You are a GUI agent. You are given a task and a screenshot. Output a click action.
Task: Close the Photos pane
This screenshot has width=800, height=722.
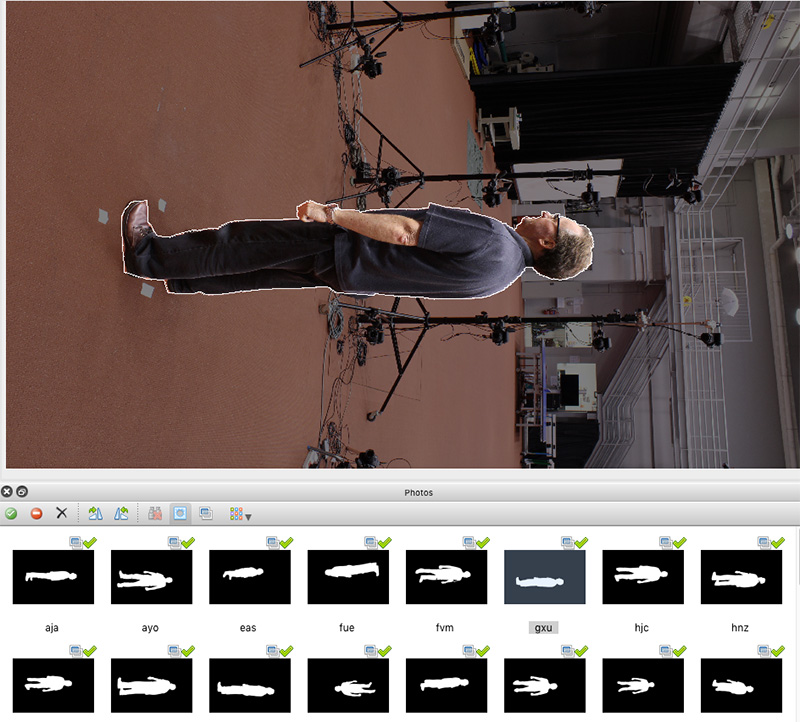[x=7, y=492]
